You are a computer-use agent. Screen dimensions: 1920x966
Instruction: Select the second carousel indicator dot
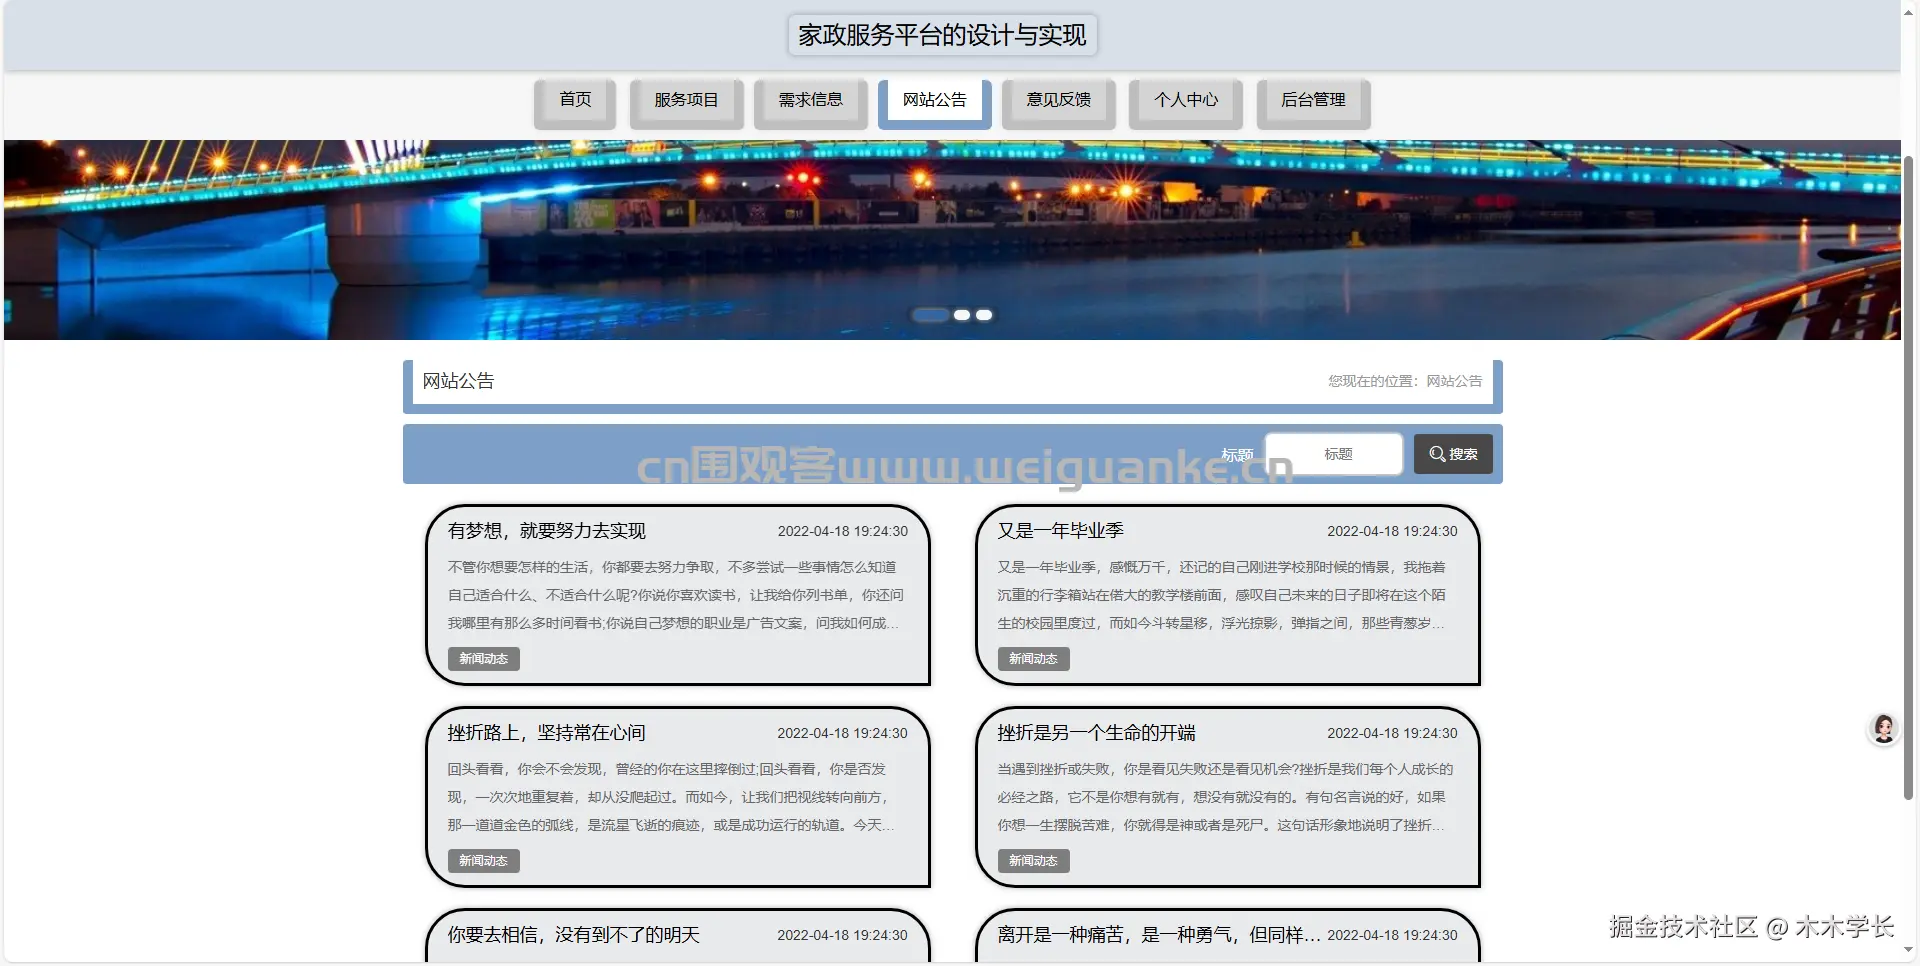coord(962,315)
